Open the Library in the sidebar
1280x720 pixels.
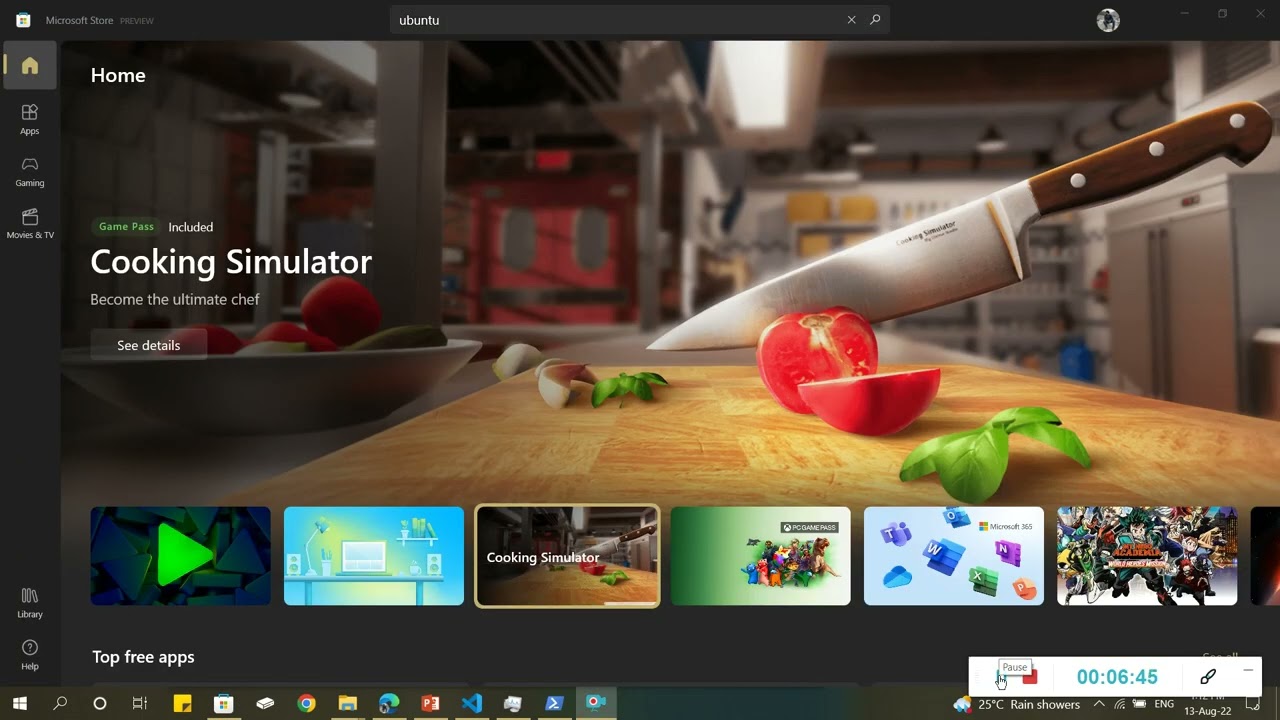click(x=30, y=602)
